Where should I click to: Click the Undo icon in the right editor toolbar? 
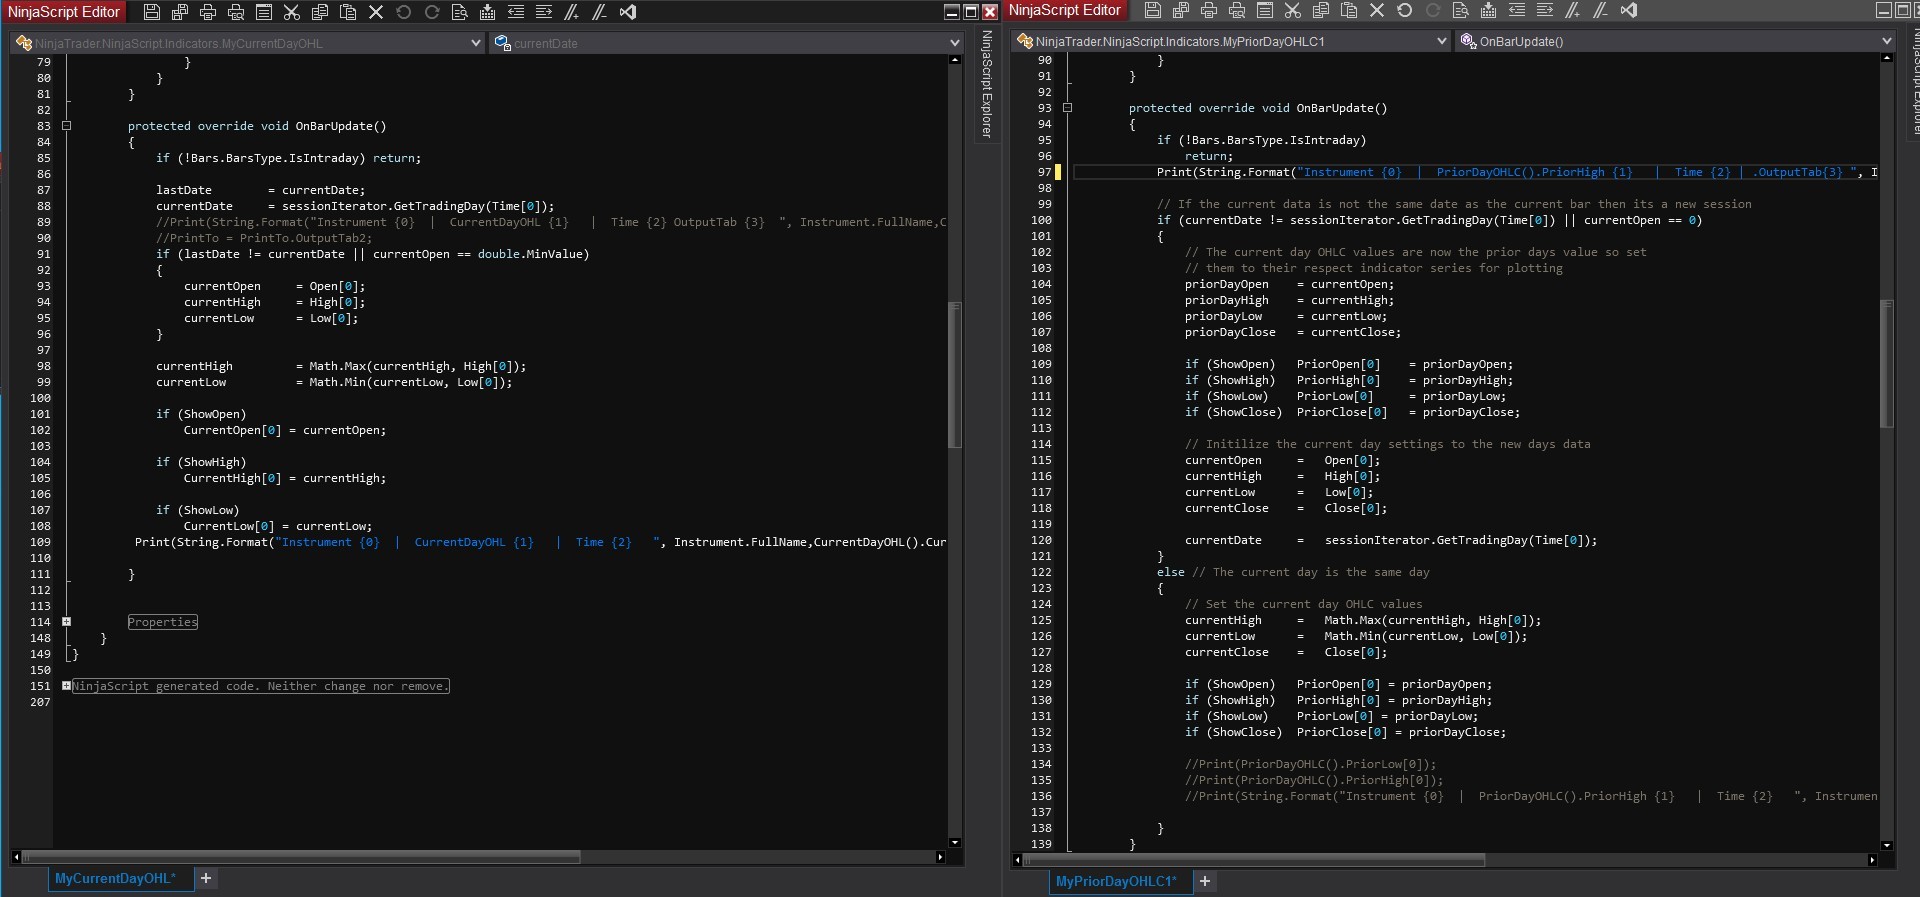tap(1405, 10)
